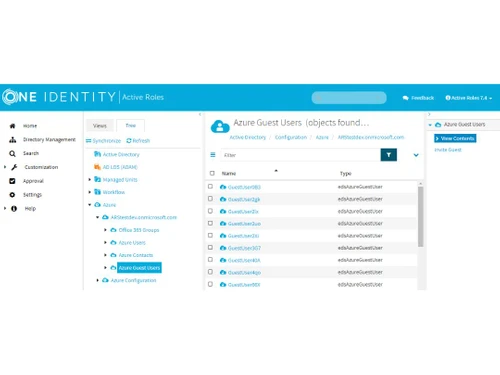This screenshot has width=500, height=375.
Task: Click the AD LDS (ADAM) node icon
Action: coord(97,167)
